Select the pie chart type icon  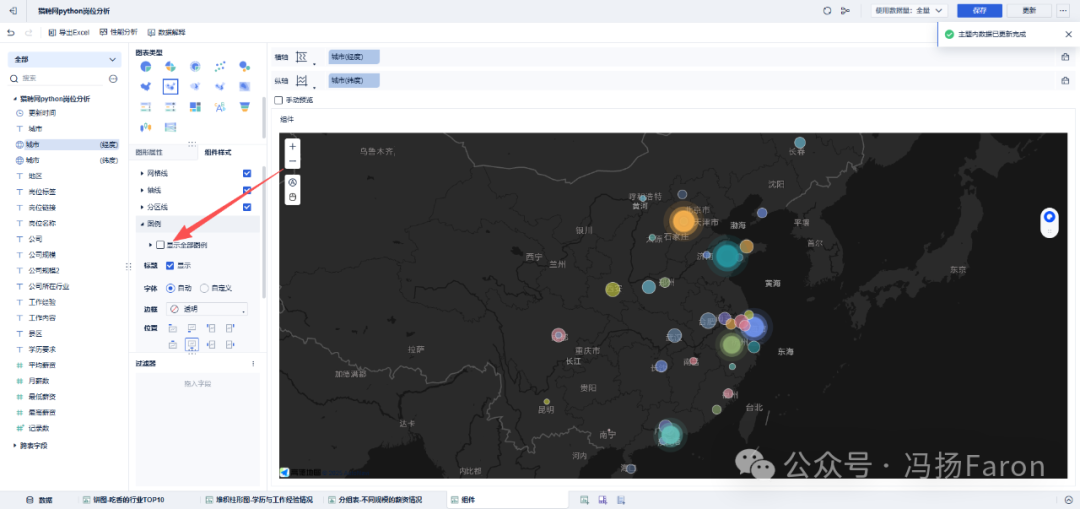[x=146, y=67]
